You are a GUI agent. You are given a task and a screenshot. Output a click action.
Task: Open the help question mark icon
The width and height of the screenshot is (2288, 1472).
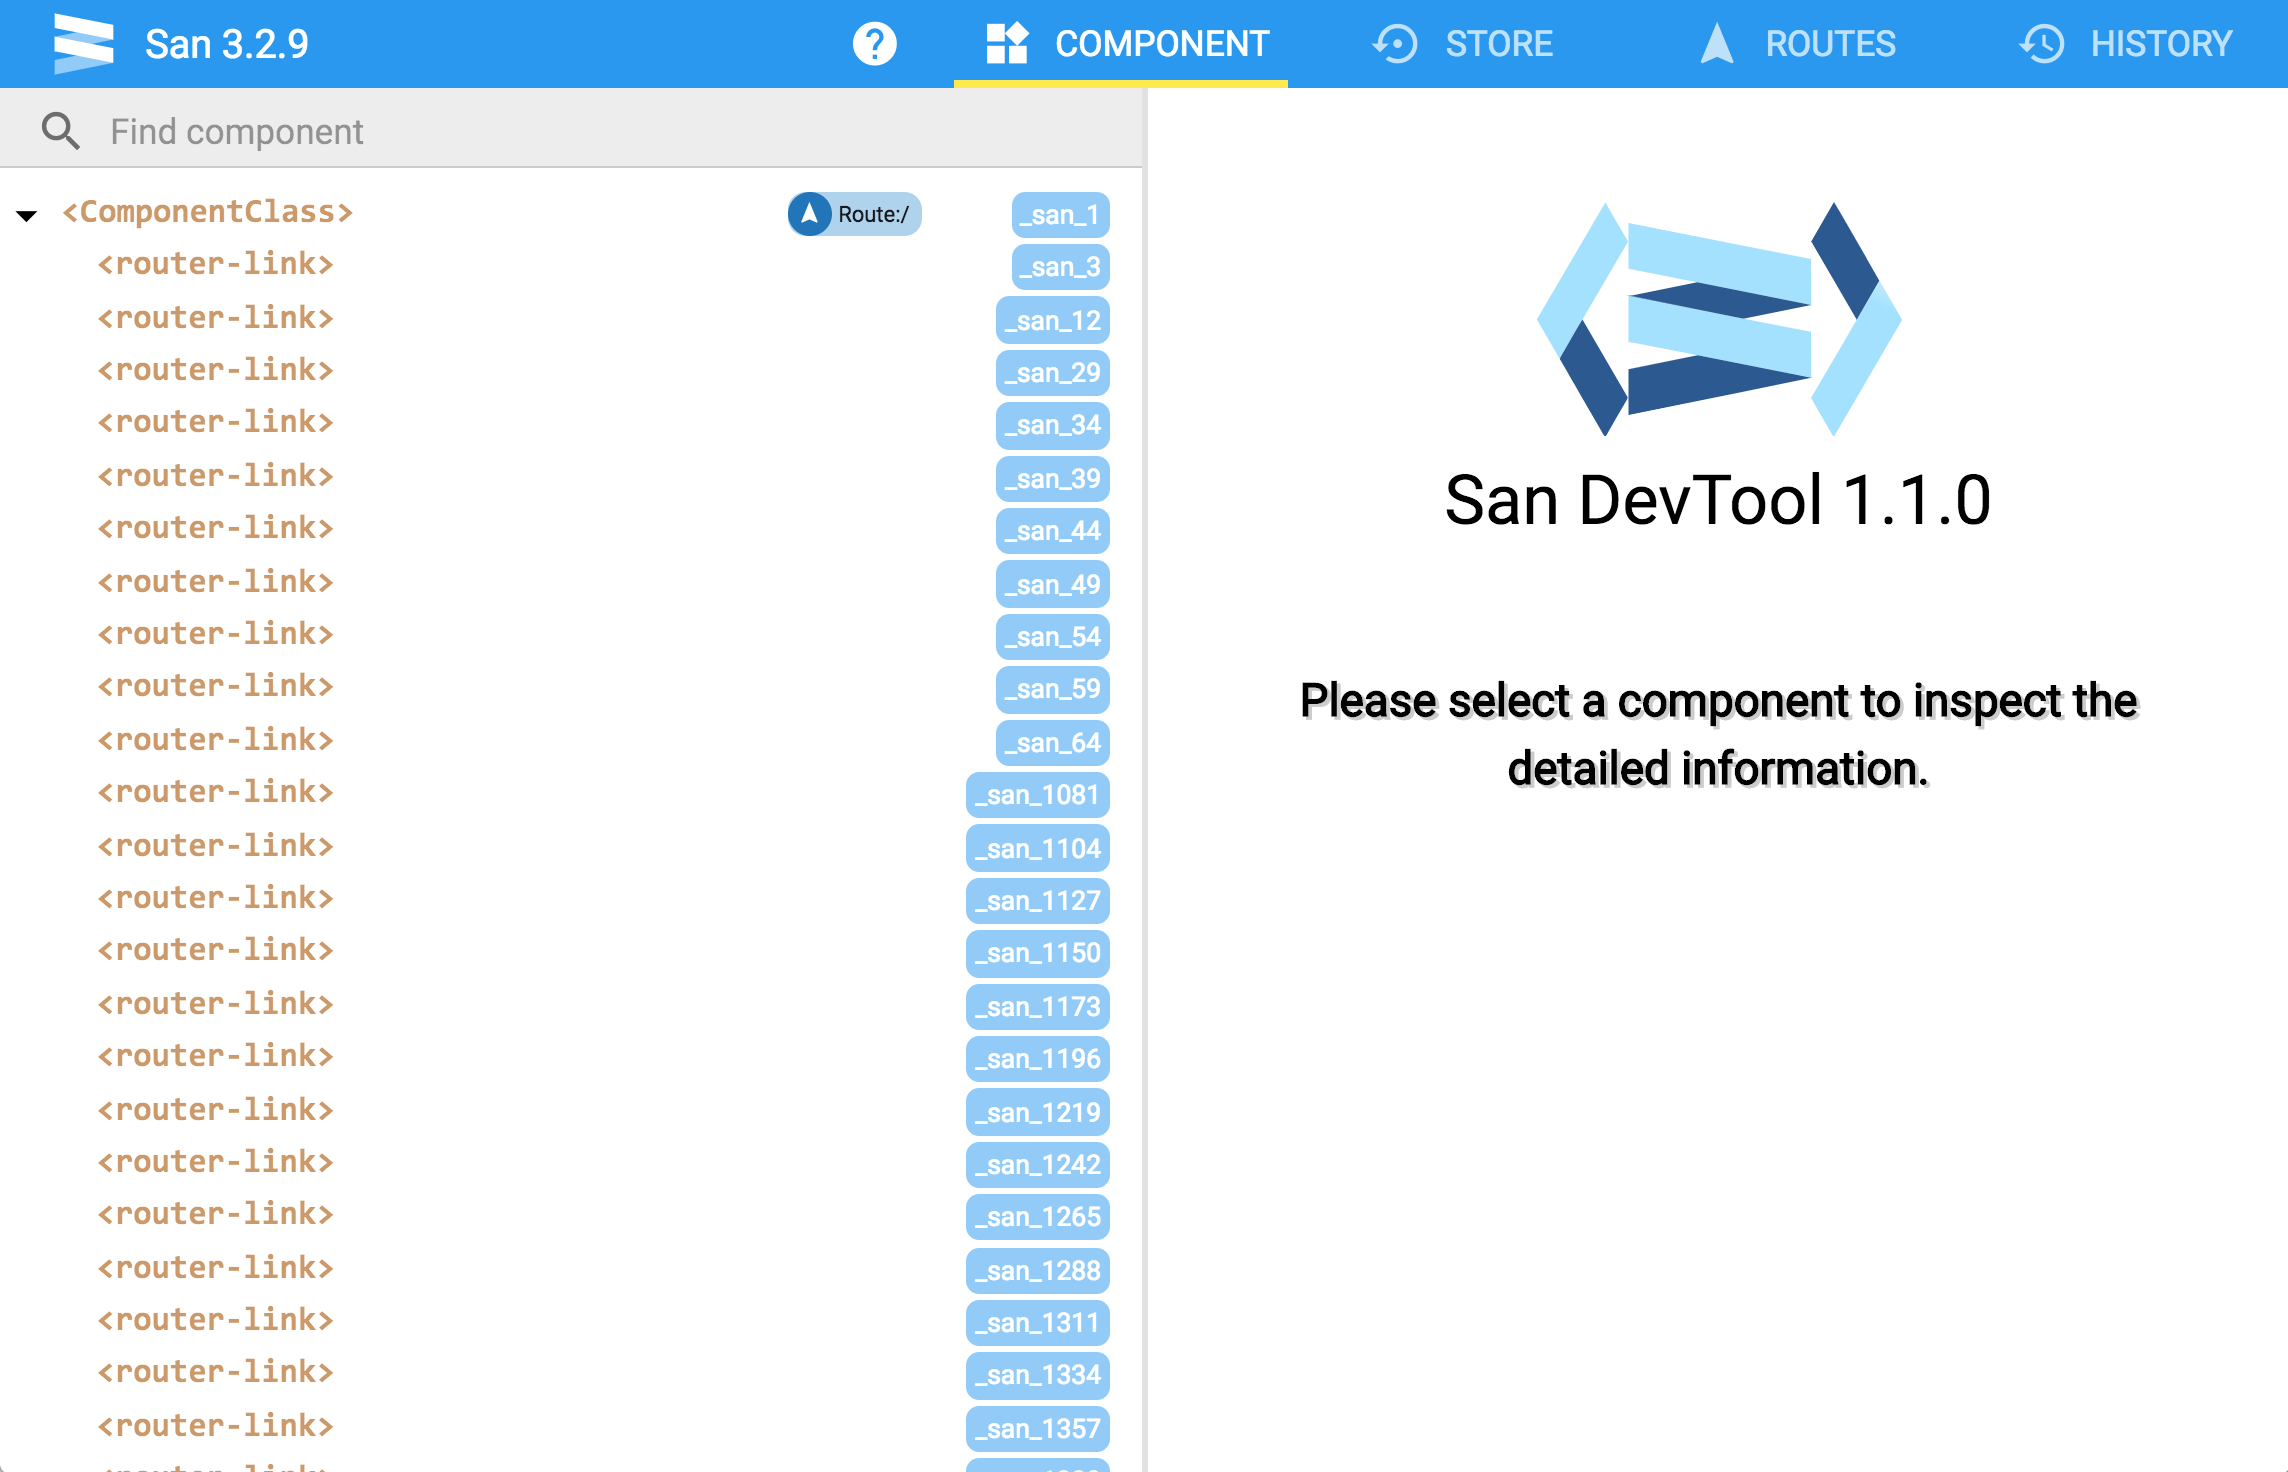click(x=874, y=44)
